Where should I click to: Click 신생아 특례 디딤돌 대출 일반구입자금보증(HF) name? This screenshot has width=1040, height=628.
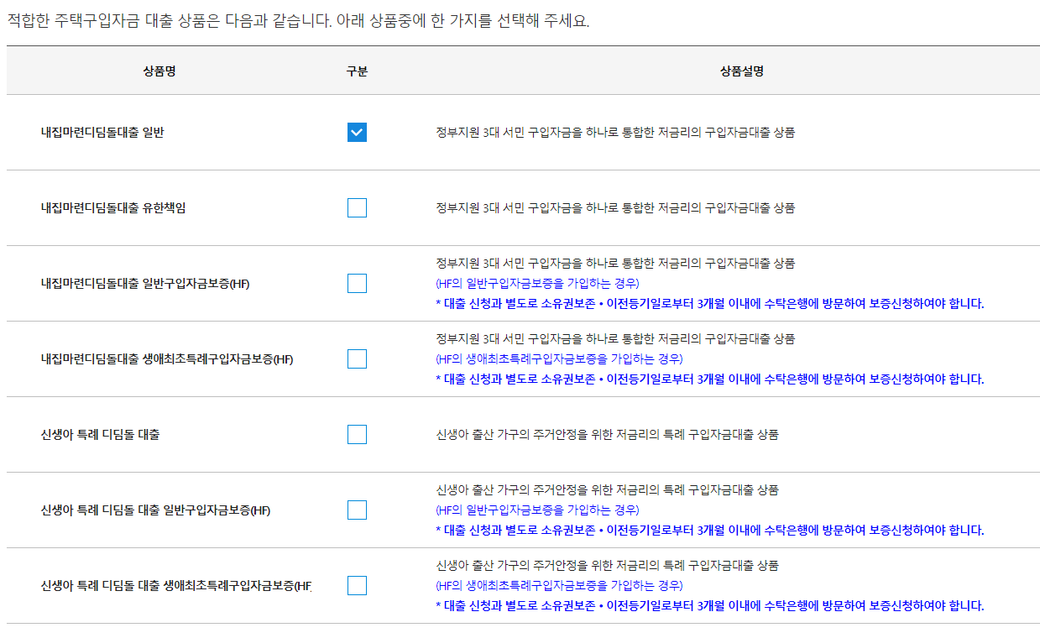pyautogui.click(x=156, y=510)
